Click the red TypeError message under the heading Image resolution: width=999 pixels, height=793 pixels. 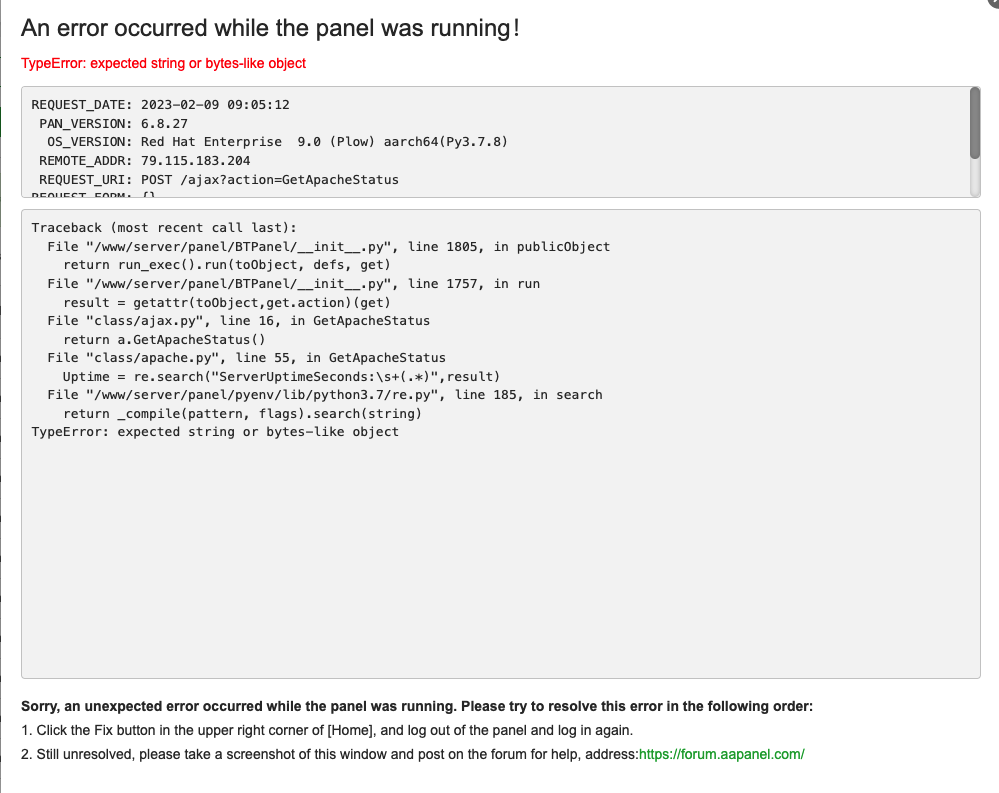click(x=163, y=63)
